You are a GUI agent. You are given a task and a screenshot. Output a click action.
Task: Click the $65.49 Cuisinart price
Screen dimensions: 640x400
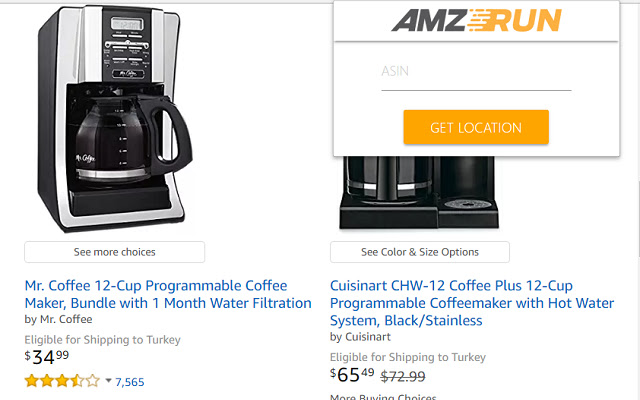(x=352, y=375)
